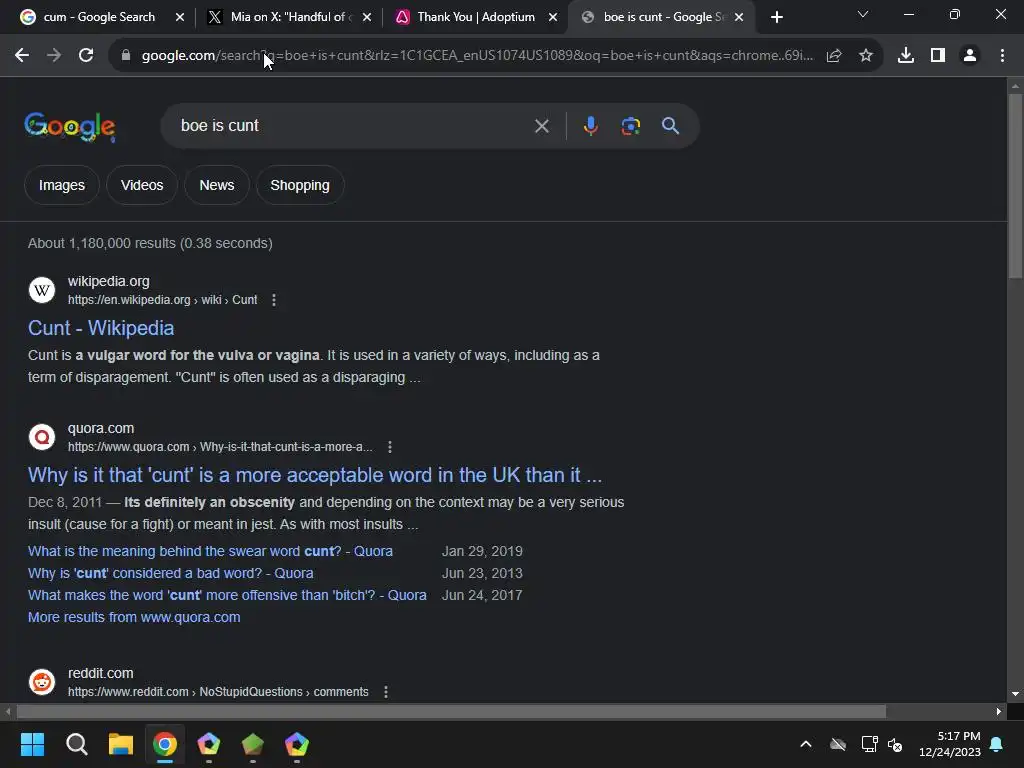
Task: Share this page from the address bar
Action: (834, 56)
